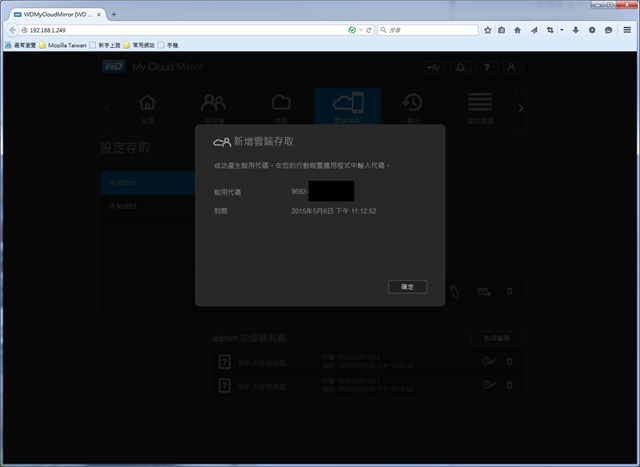
Task: Click the paper plane send icon
Action: pos(534,30)
